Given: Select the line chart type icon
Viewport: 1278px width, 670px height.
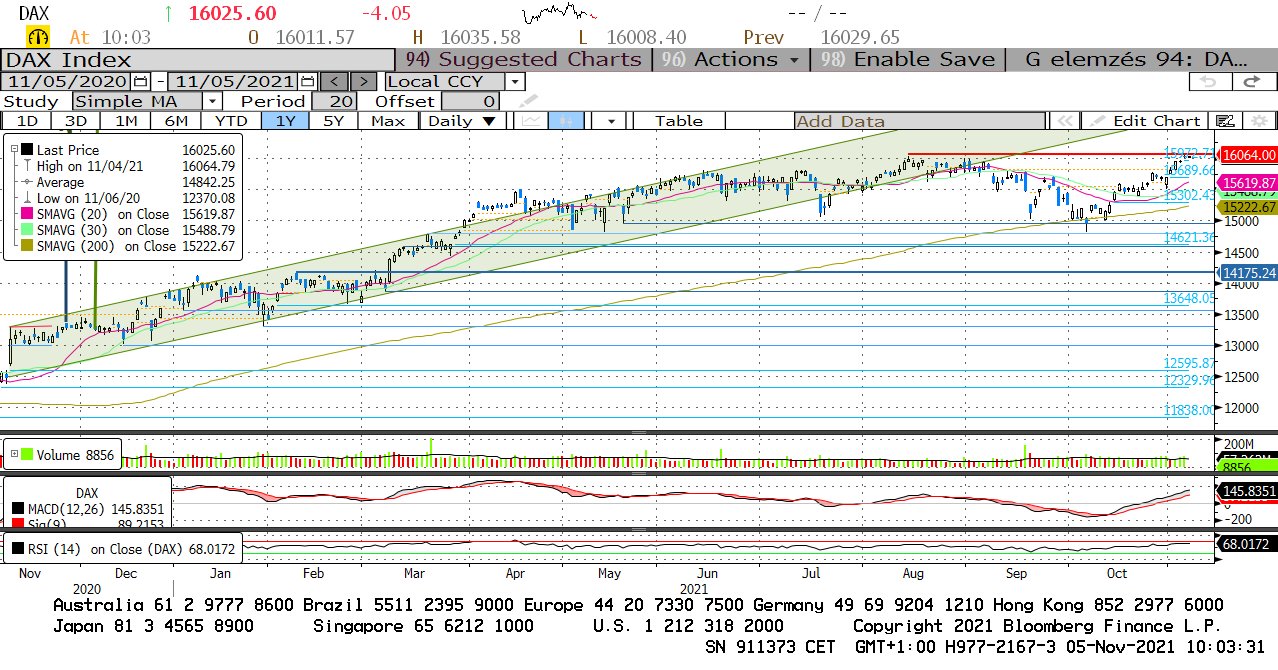Looking at the screenshot, I should click(531, 121).
